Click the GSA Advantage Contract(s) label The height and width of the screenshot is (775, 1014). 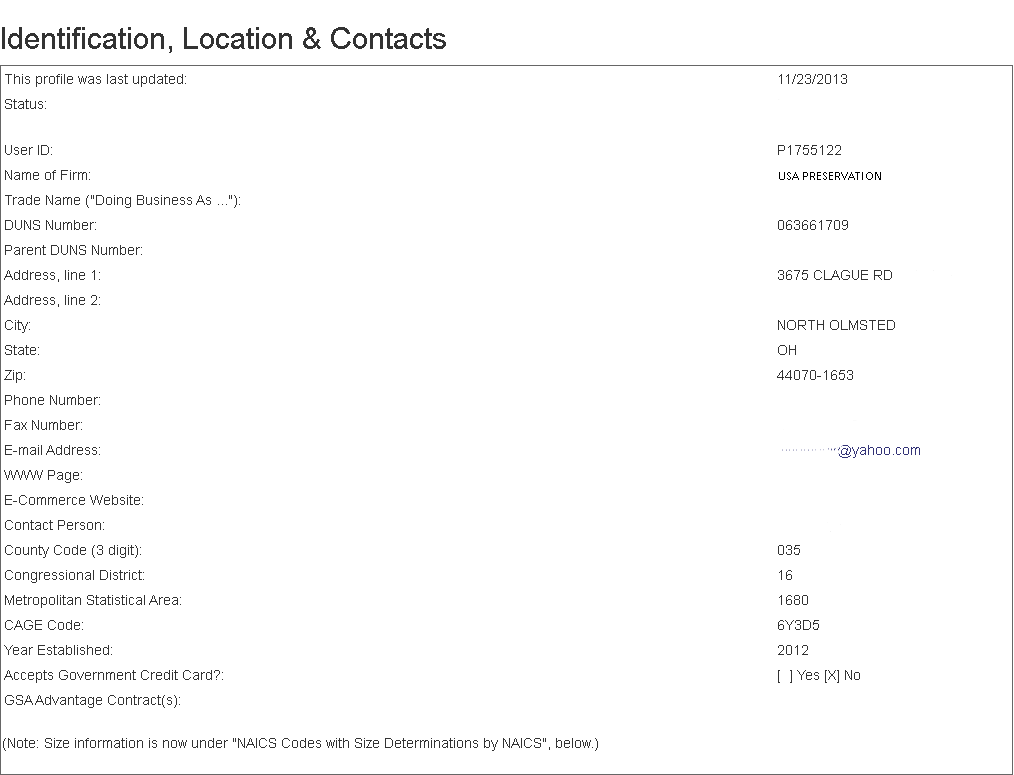92,700
